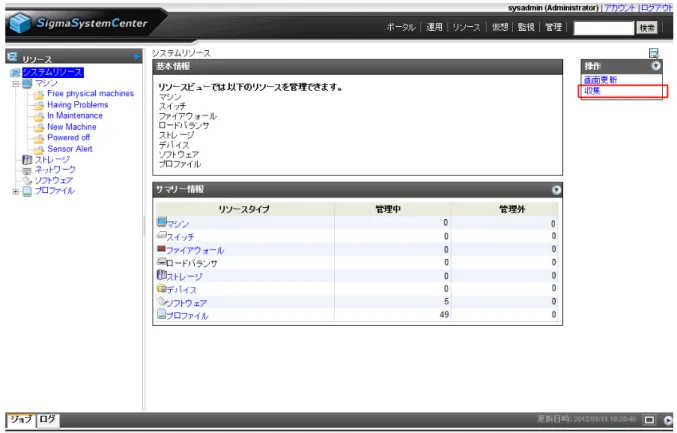Switch to the ログ tab
The width and height of the screenshot is (677, 433).
48,420
